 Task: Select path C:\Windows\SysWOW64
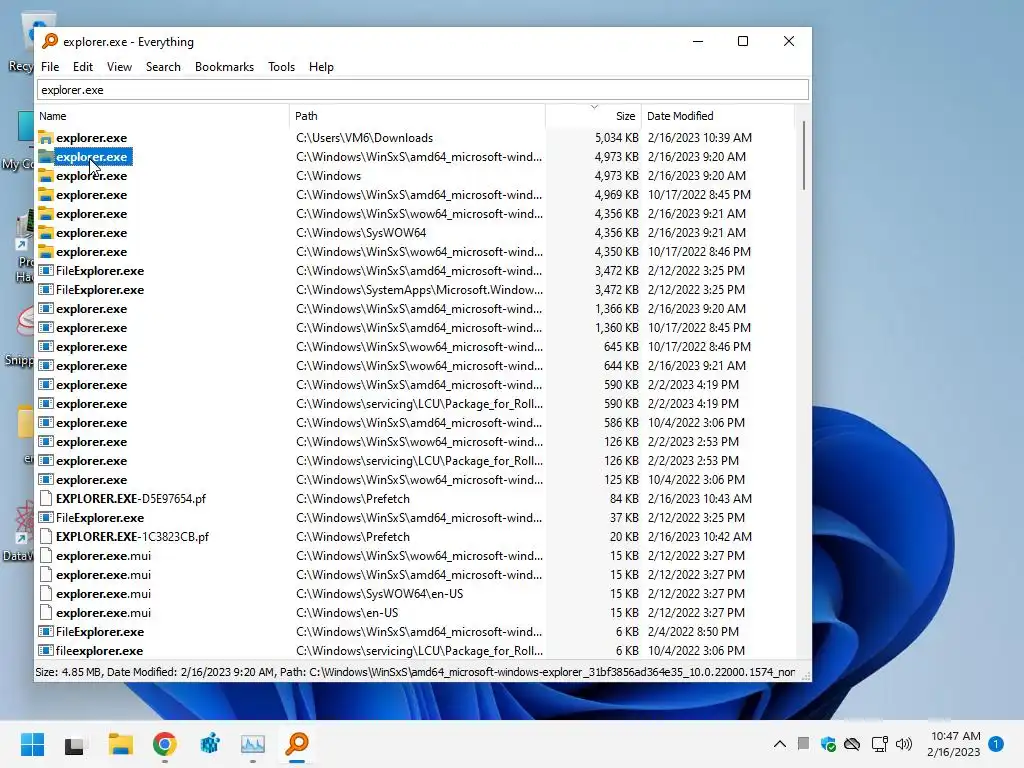coord(360,232)
